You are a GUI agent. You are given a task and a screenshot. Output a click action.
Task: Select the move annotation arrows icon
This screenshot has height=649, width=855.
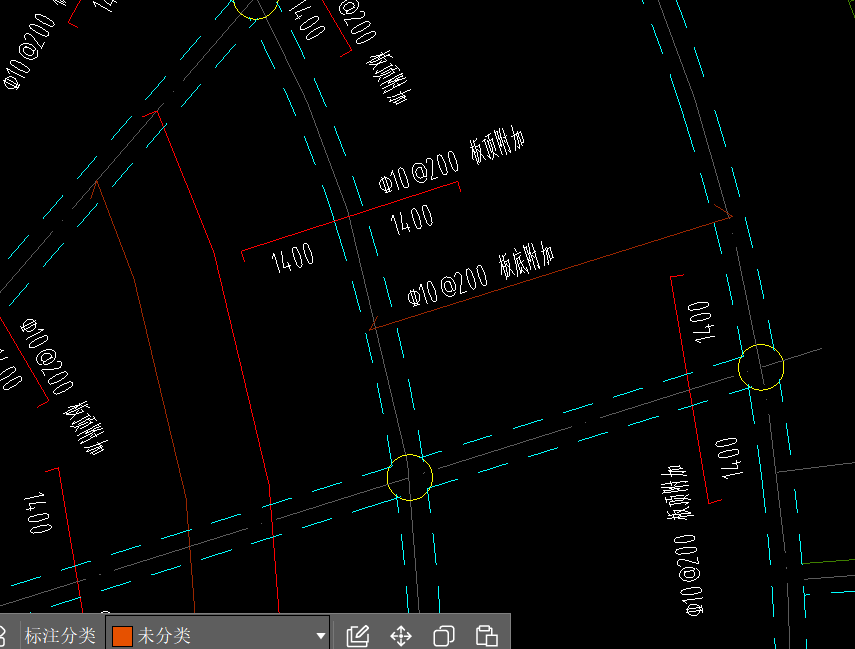401,636
